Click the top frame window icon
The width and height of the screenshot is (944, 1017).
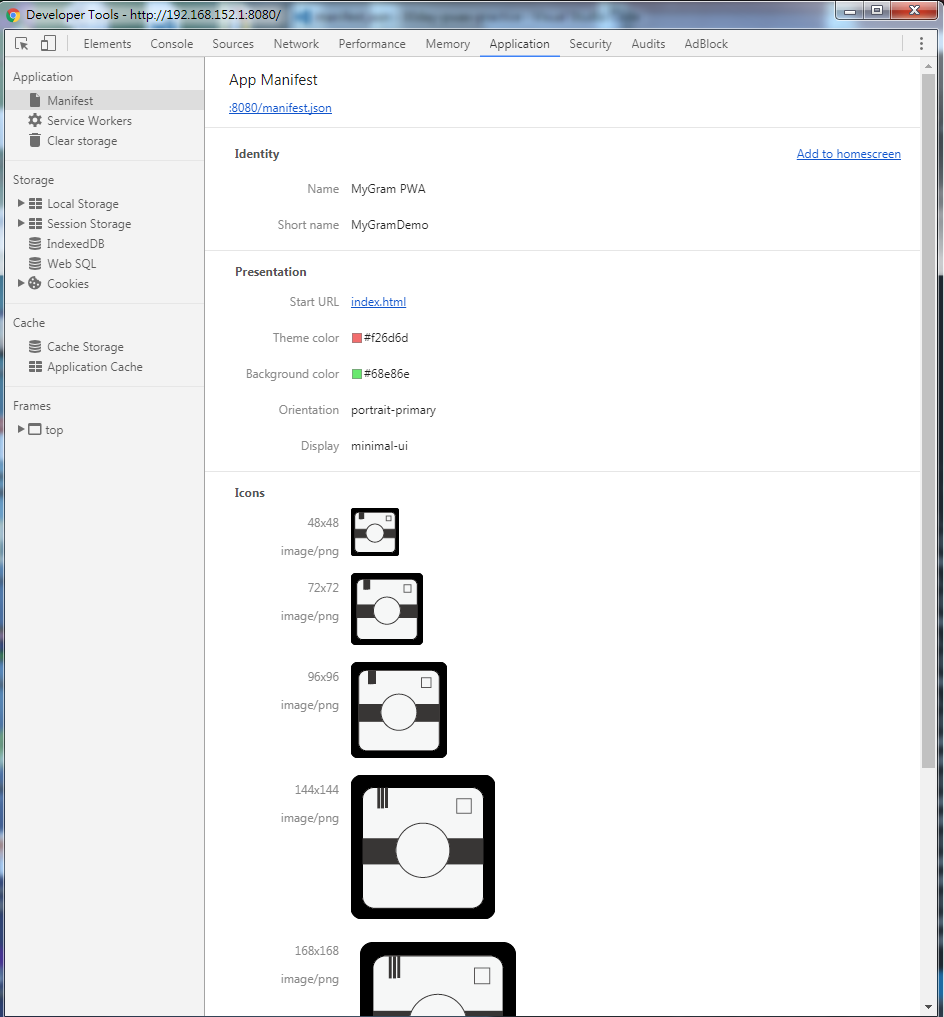point(35,429)
